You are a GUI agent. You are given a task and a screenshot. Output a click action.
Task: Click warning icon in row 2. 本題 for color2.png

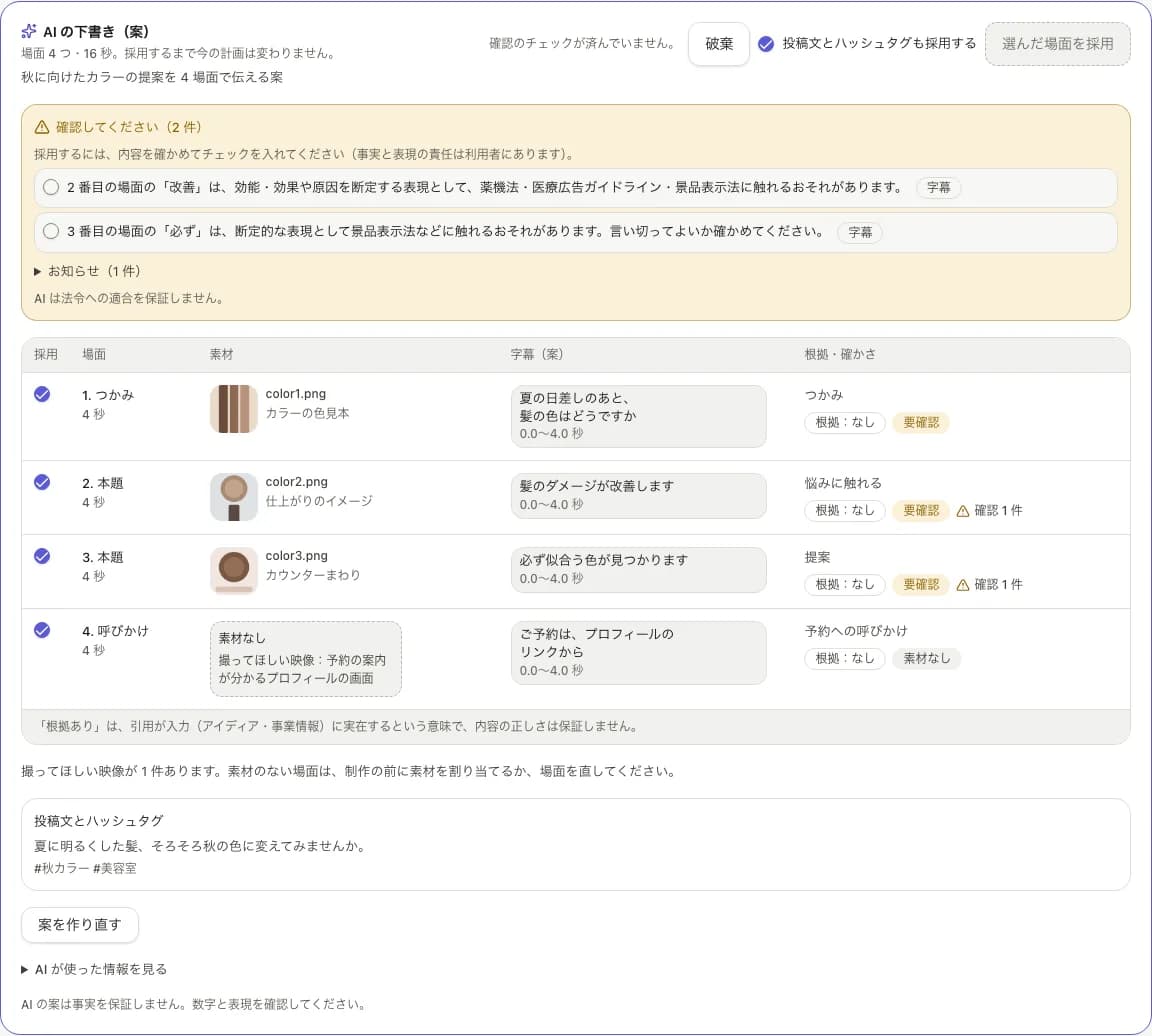coord(962,511)
